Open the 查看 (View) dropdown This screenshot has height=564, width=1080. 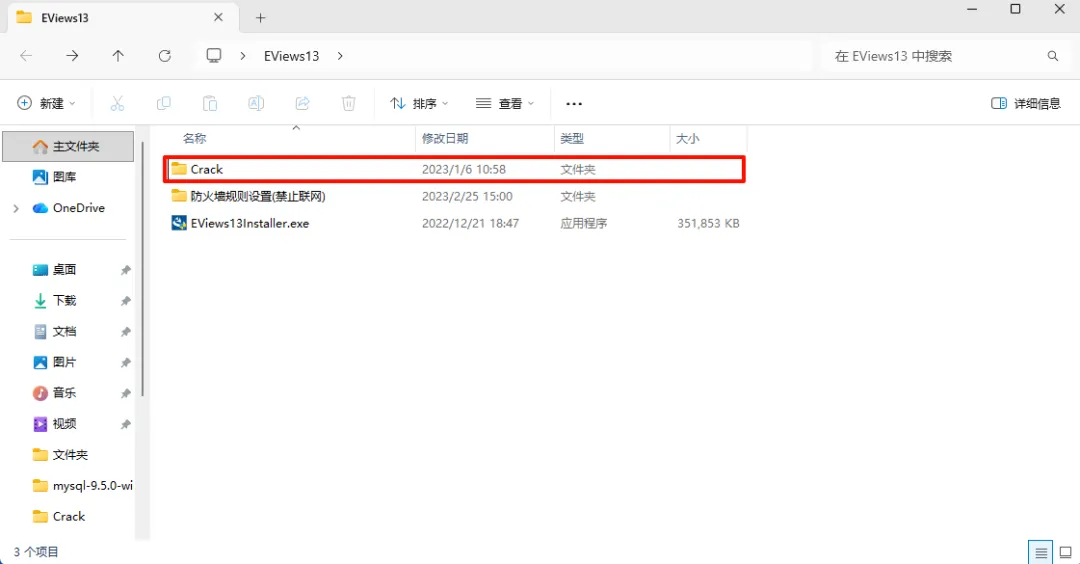click(x=505, y=103)
